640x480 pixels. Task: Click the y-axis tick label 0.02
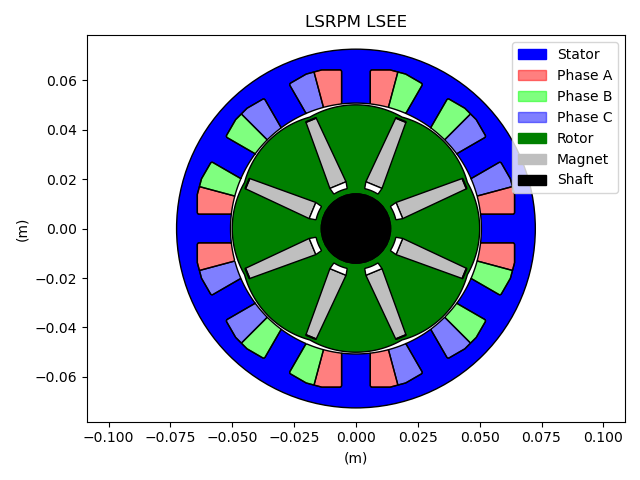(62, 180)
